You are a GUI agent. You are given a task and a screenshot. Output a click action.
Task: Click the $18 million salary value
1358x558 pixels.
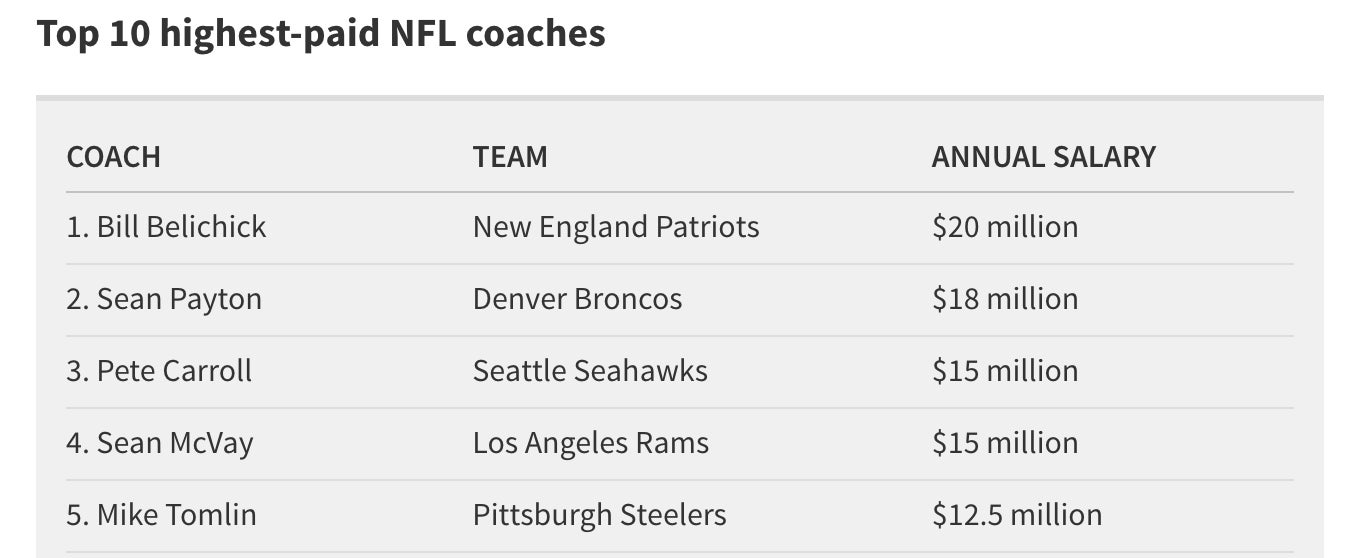[x=1005, y=299]
